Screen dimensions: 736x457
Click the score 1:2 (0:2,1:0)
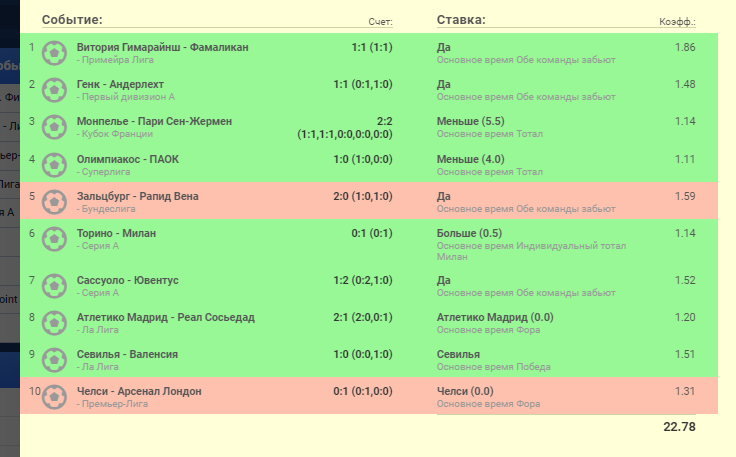(x=363, y=281)
